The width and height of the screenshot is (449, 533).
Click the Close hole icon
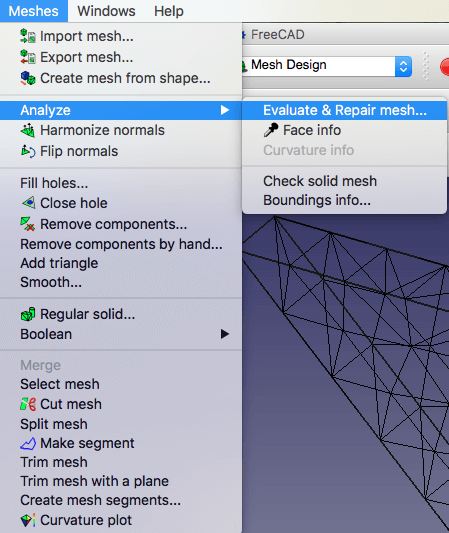[x=28, y=203]
